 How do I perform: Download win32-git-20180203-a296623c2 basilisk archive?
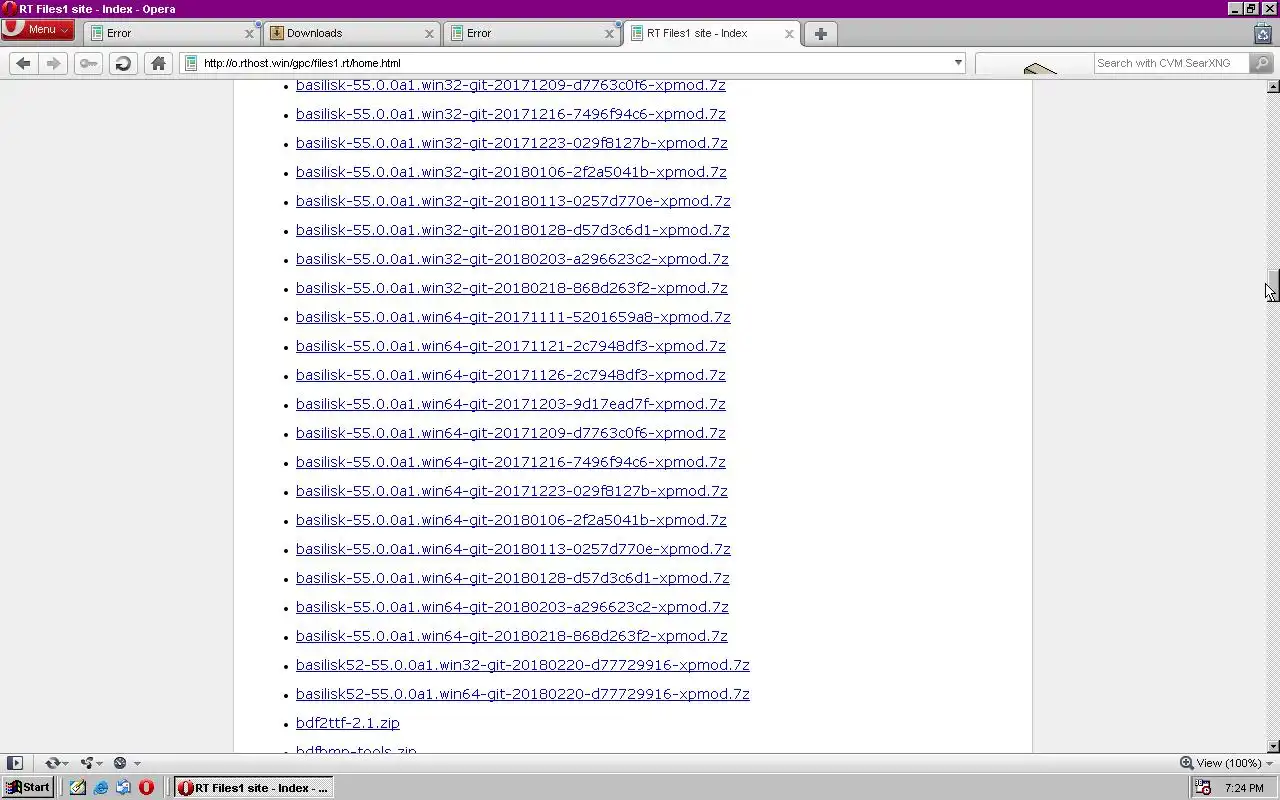pyautogui.click(x=512, y=259)
